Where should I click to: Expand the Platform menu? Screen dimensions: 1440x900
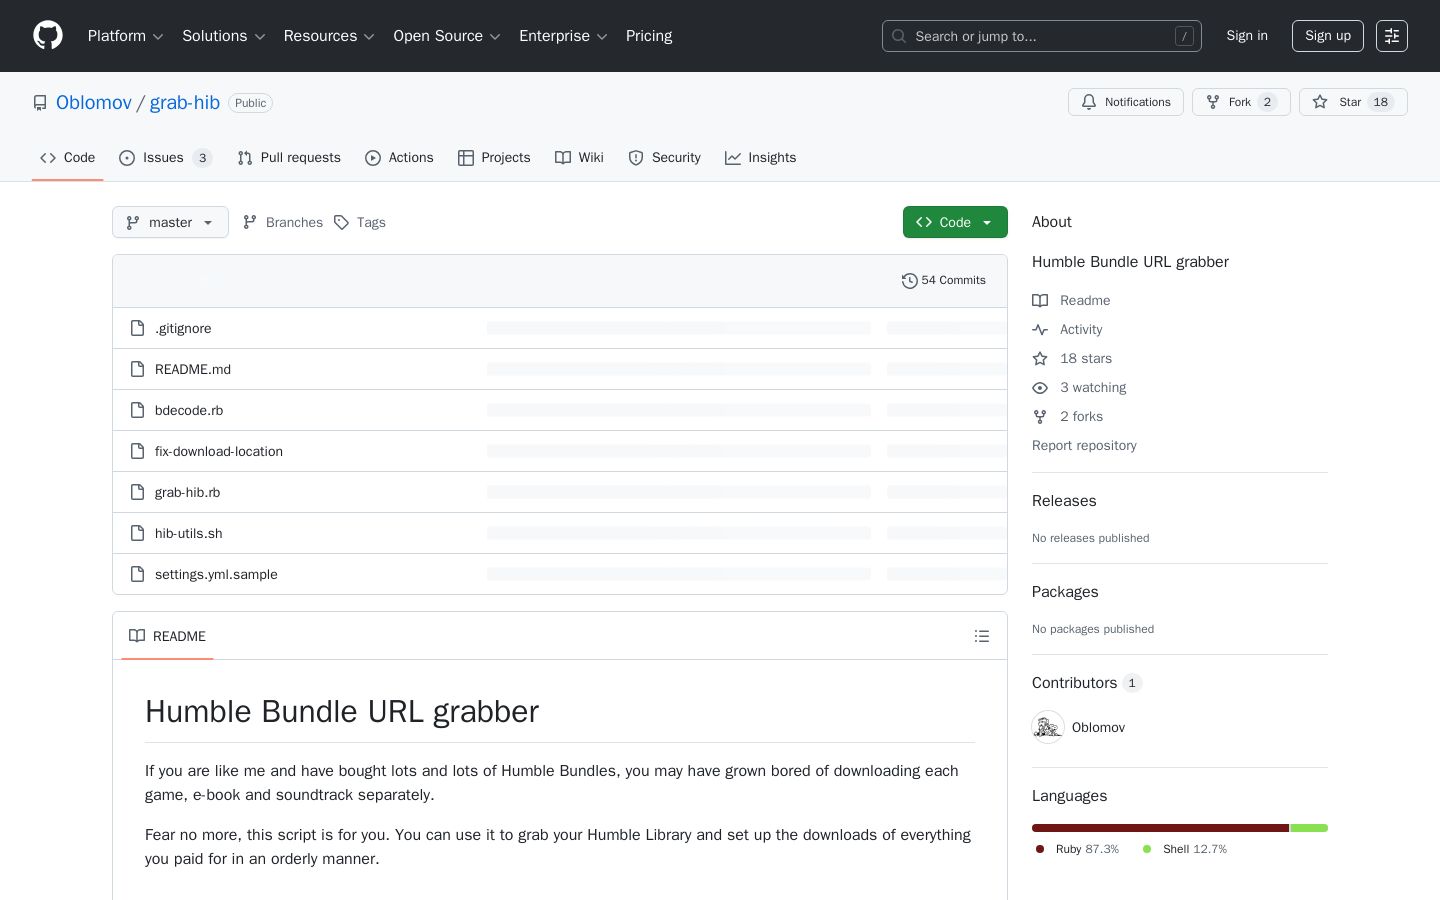(126, 36)
